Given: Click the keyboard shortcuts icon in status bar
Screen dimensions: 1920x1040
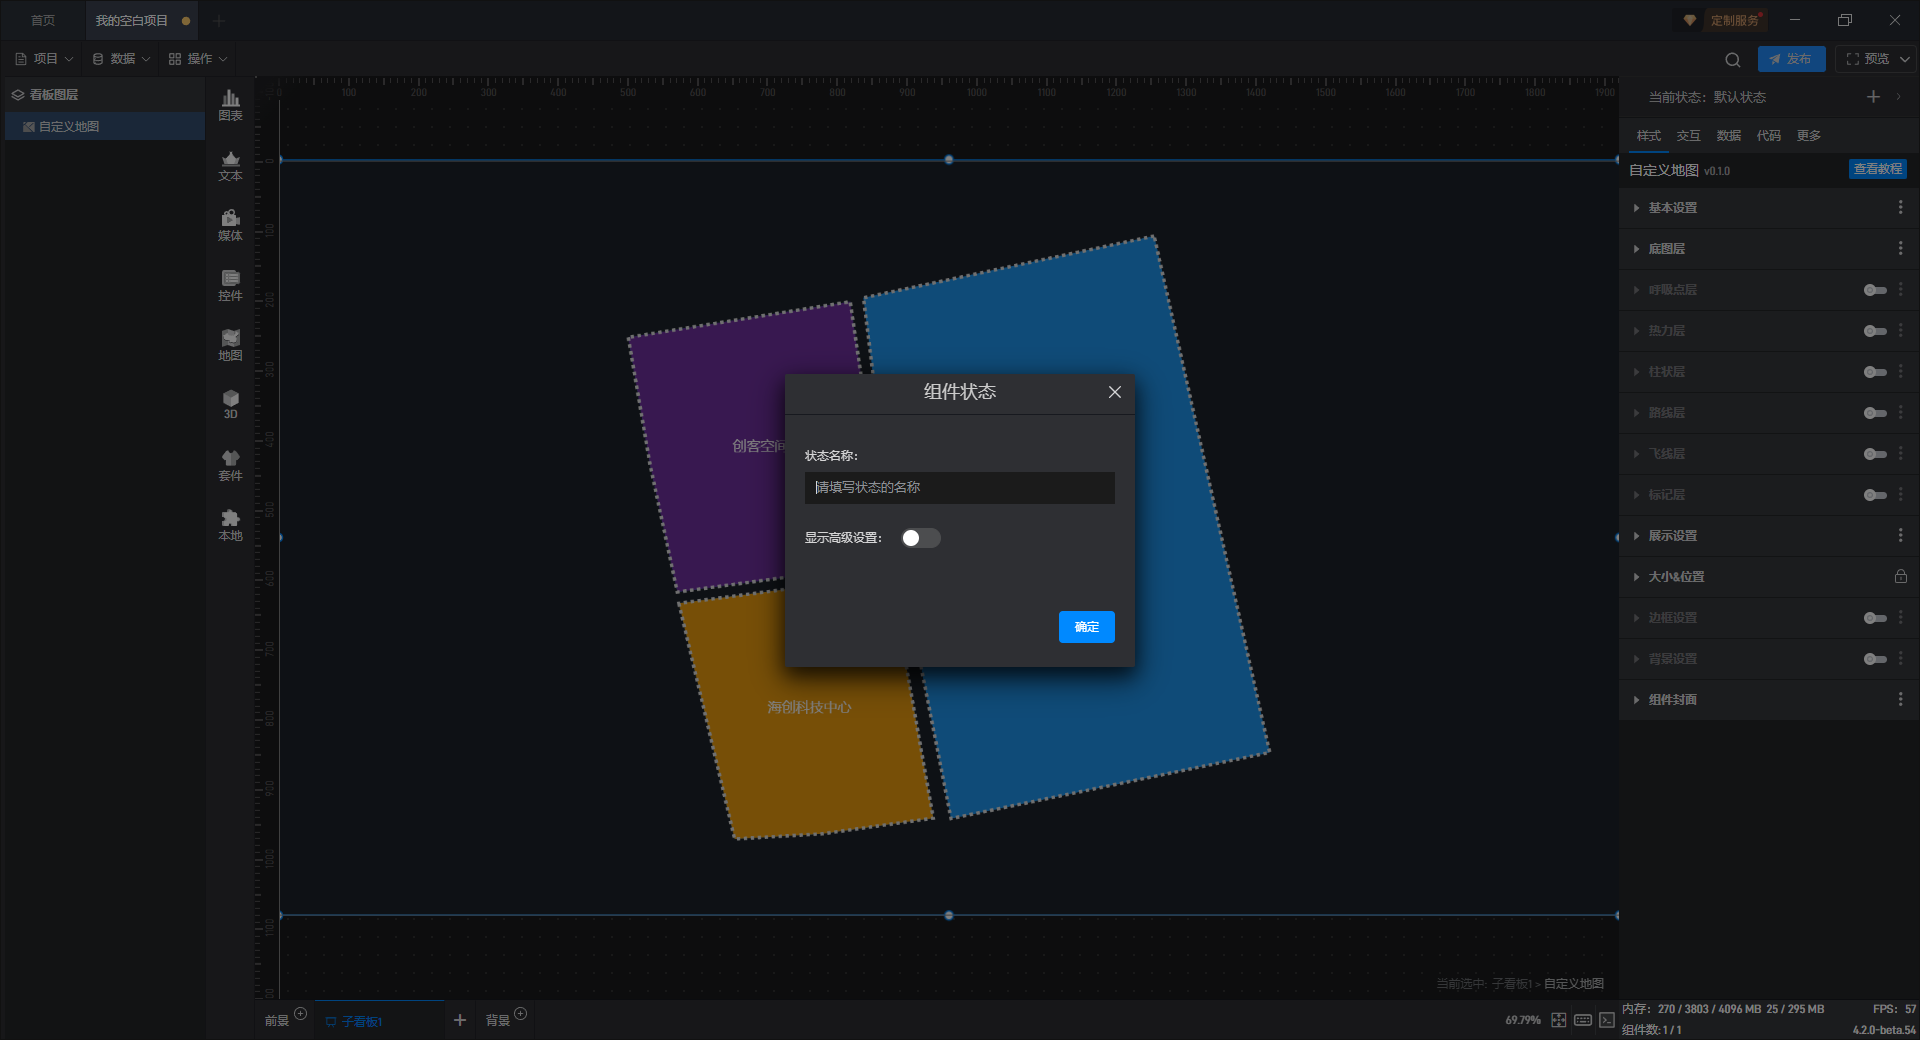Looking at the screenshot, I should (1583, 1020).
